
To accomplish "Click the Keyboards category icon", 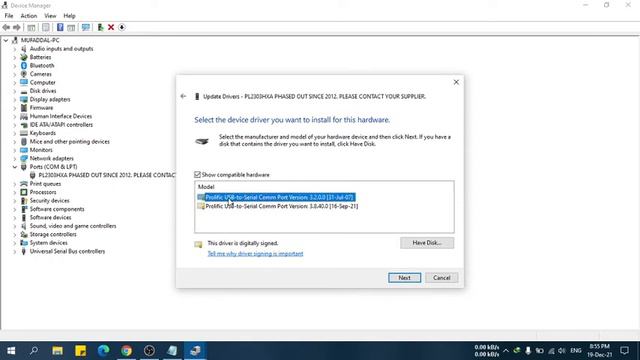I will [24, 133].
